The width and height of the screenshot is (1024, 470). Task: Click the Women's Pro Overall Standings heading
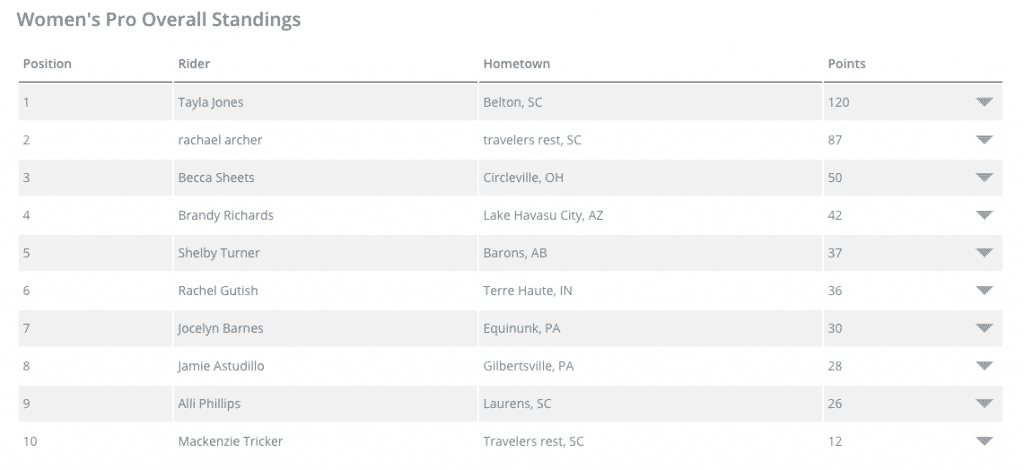(159, 20)
